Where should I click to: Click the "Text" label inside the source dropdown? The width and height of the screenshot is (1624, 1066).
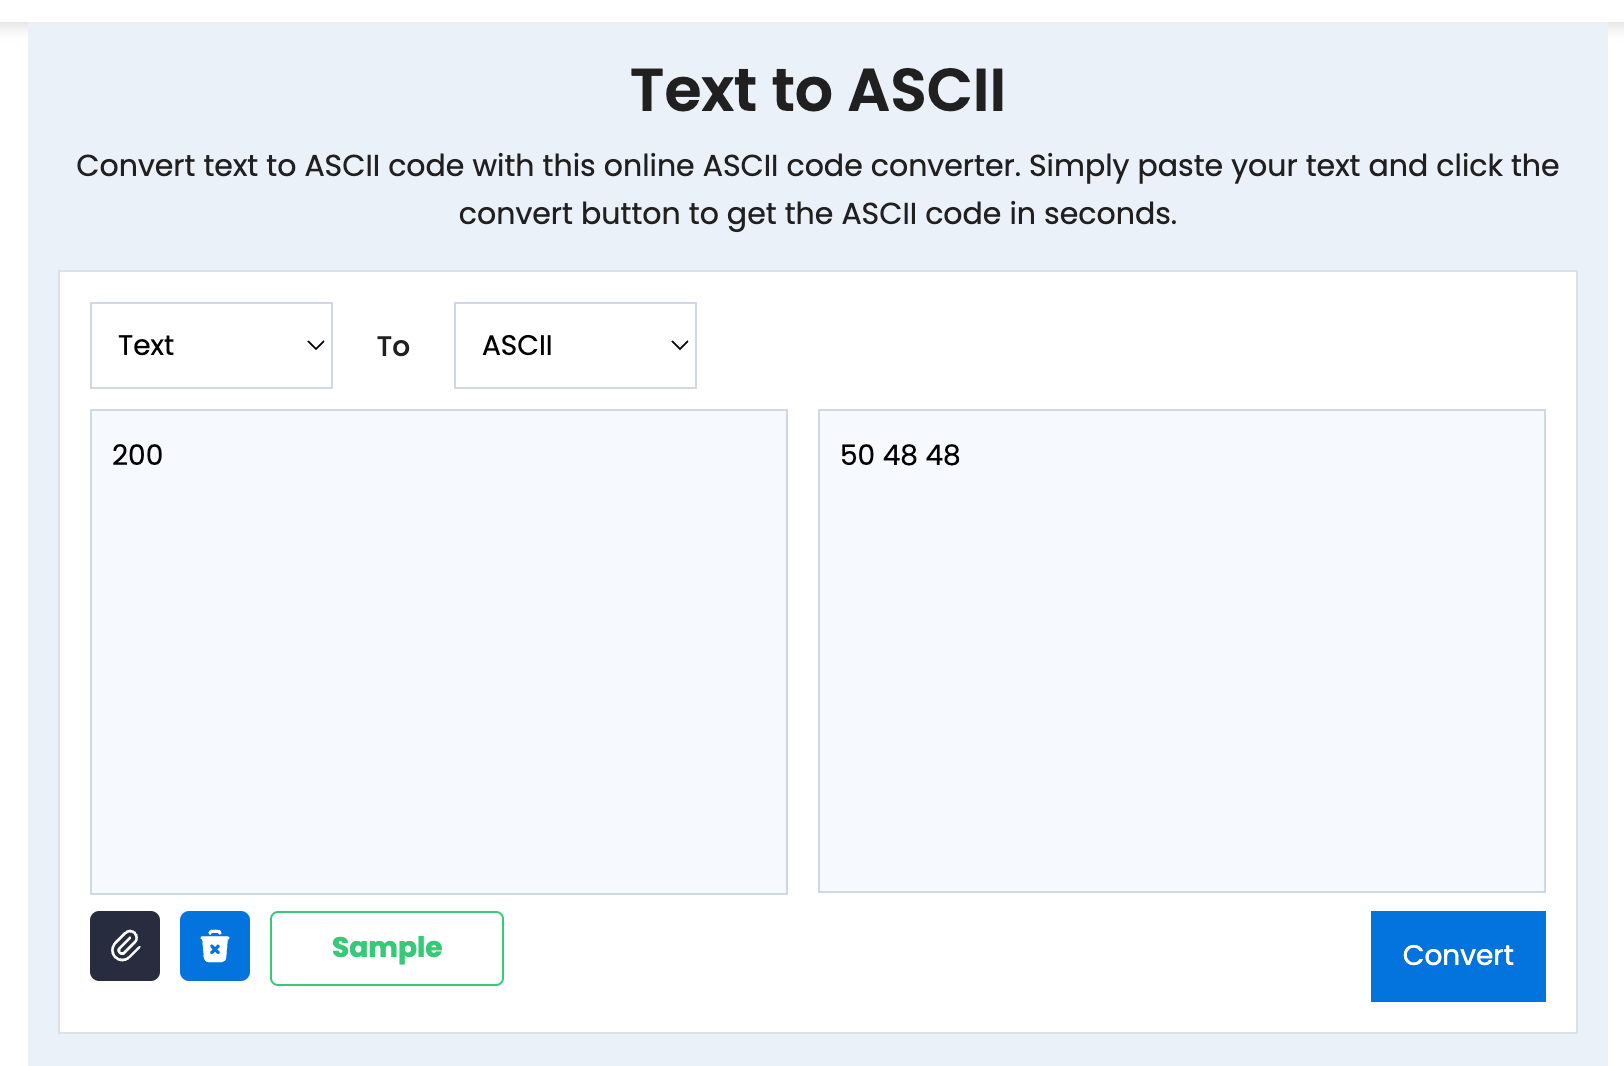coord(146,346)
